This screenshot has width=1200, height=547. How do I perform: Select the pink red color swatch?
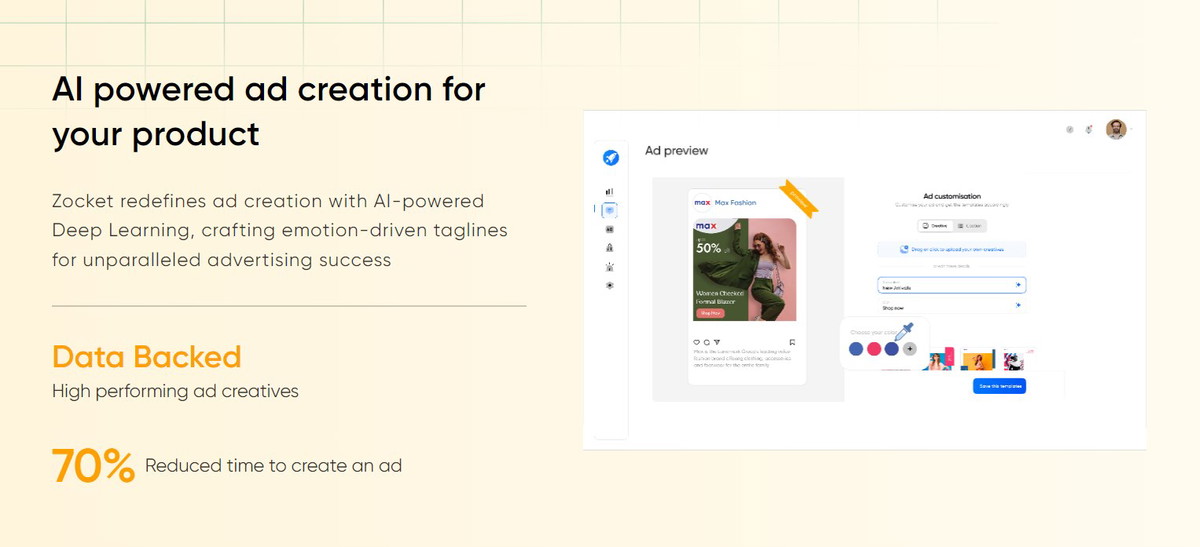873,349
